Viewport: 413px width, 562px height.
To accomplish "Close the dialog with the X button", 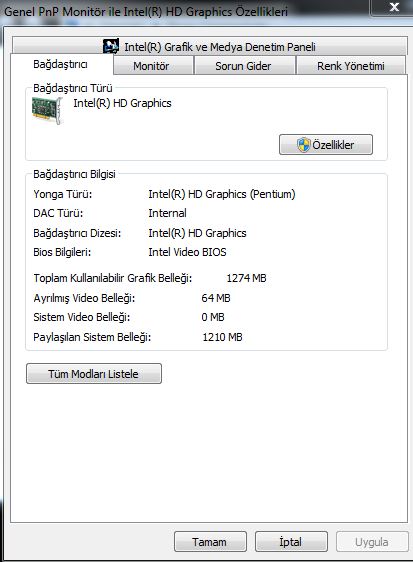I will coord(394,7).
